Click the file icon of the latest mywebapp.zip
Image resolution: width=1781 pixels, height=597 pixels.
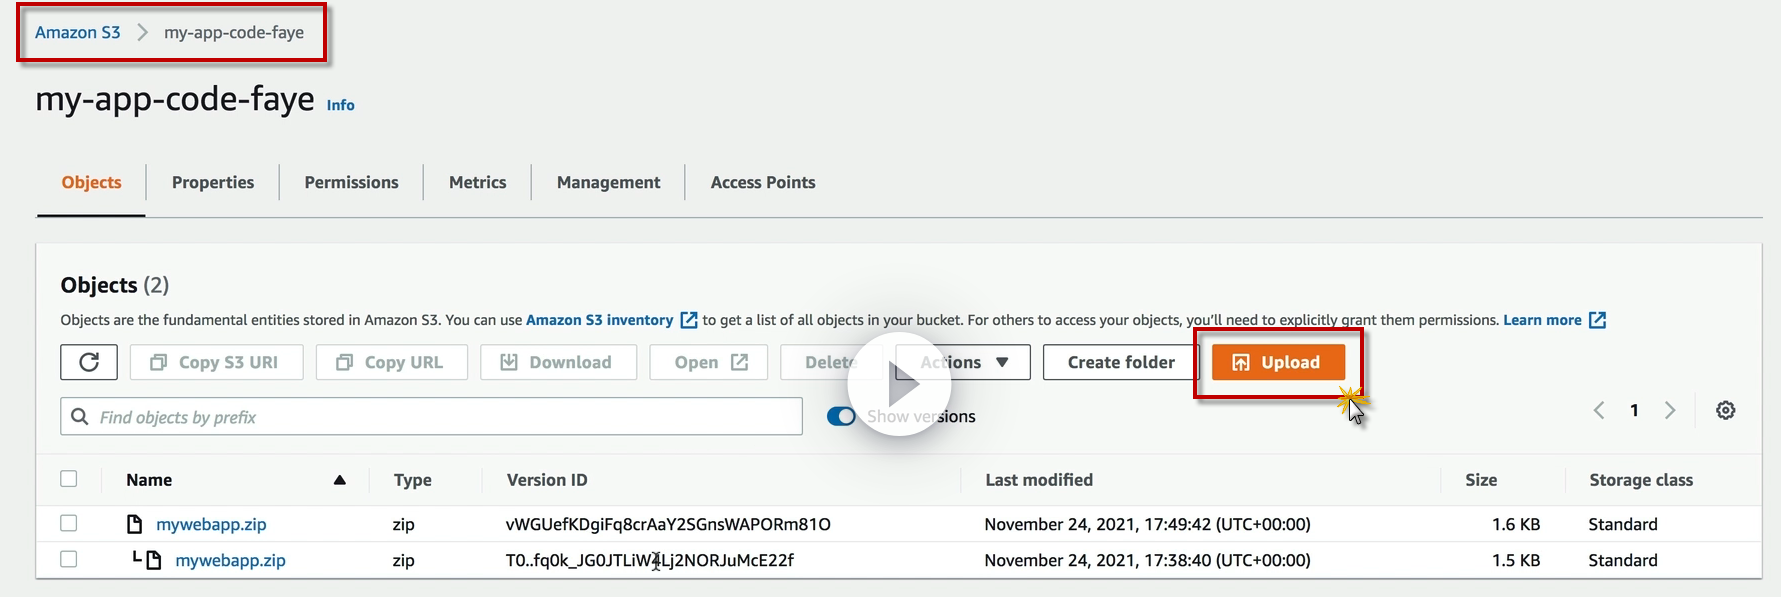tap(135, 524)
